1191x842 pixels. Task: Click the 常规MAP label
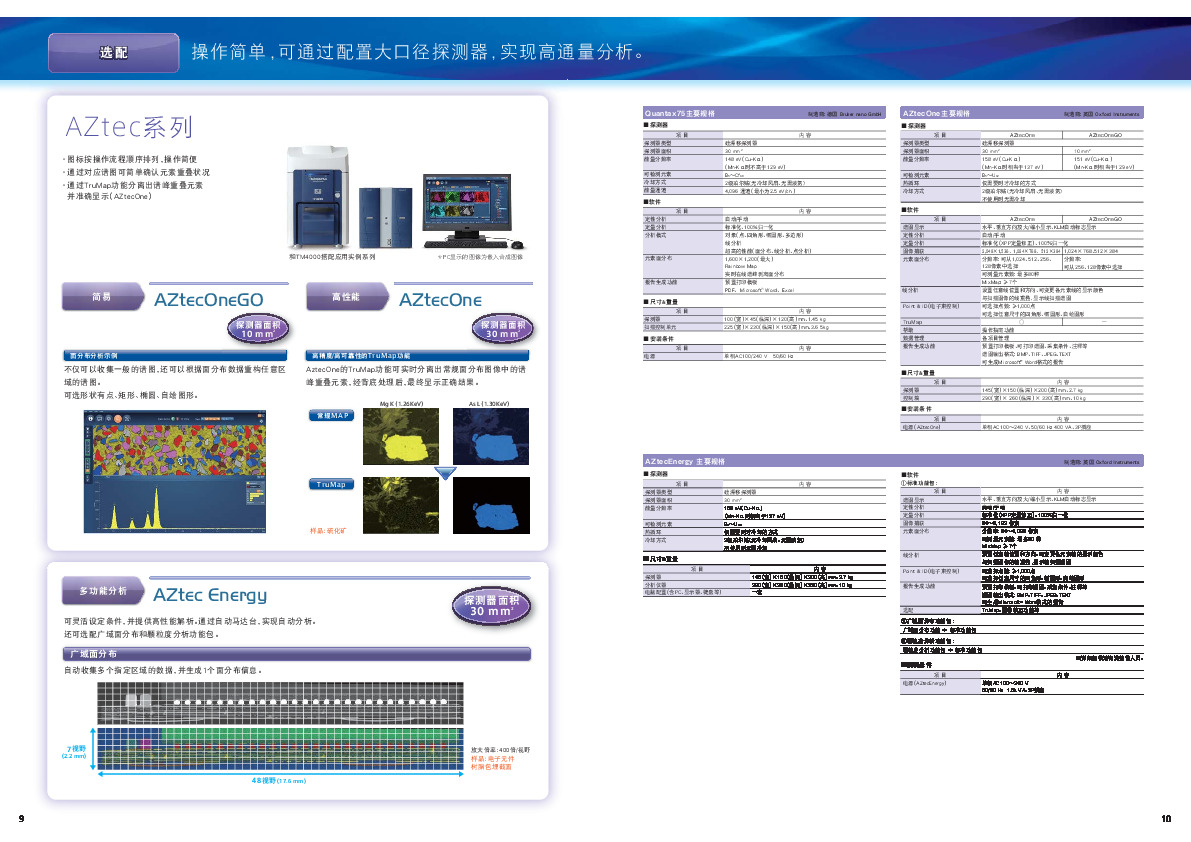[x=332, y=415]
